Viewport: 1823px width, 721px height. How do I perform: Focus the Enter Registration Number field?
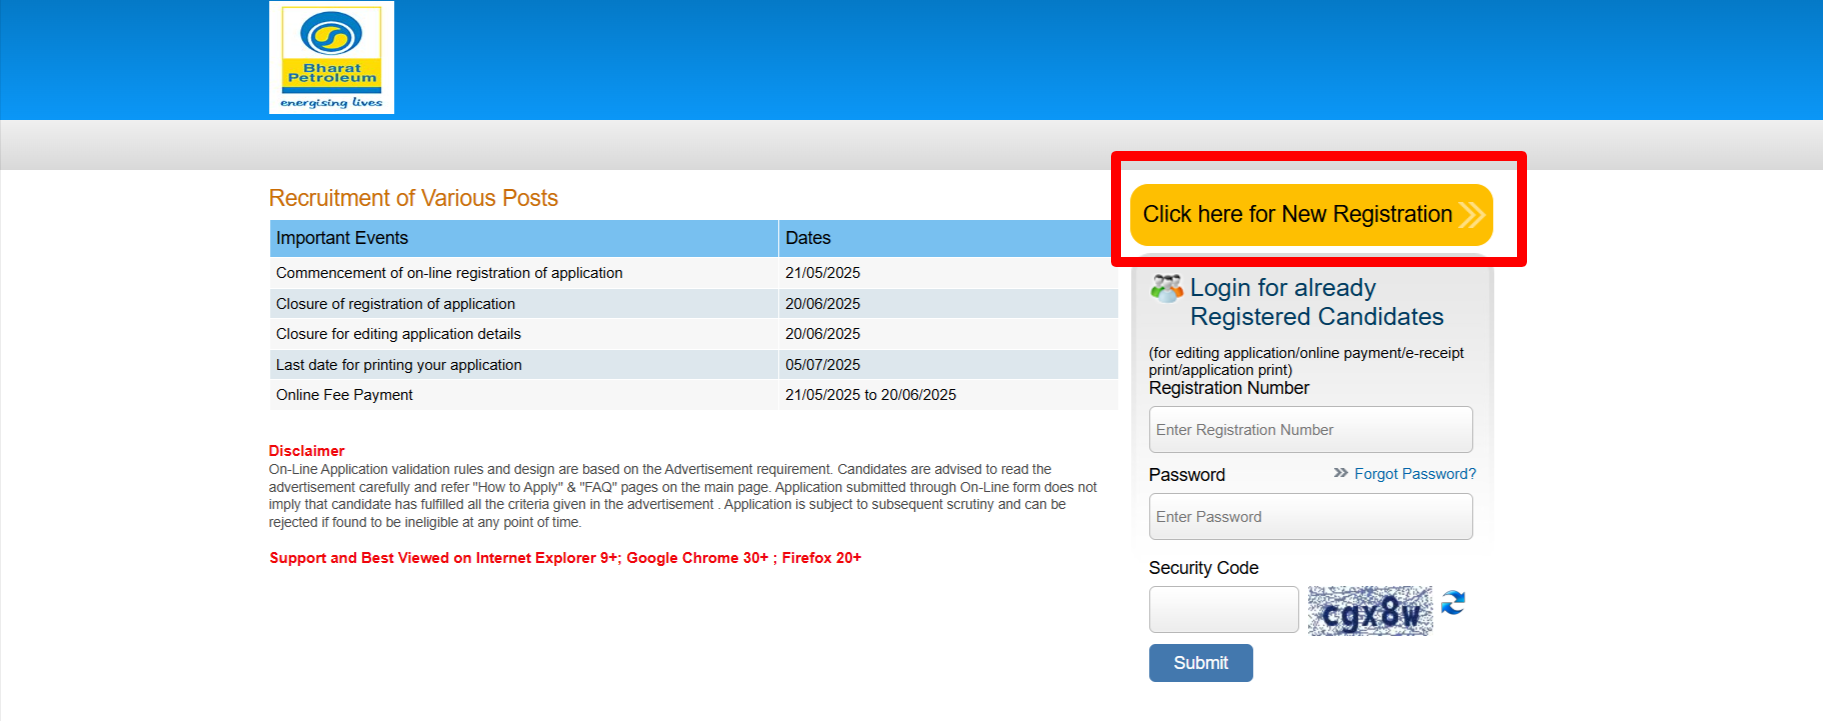pyautogui.click(x=1310, y=430)
